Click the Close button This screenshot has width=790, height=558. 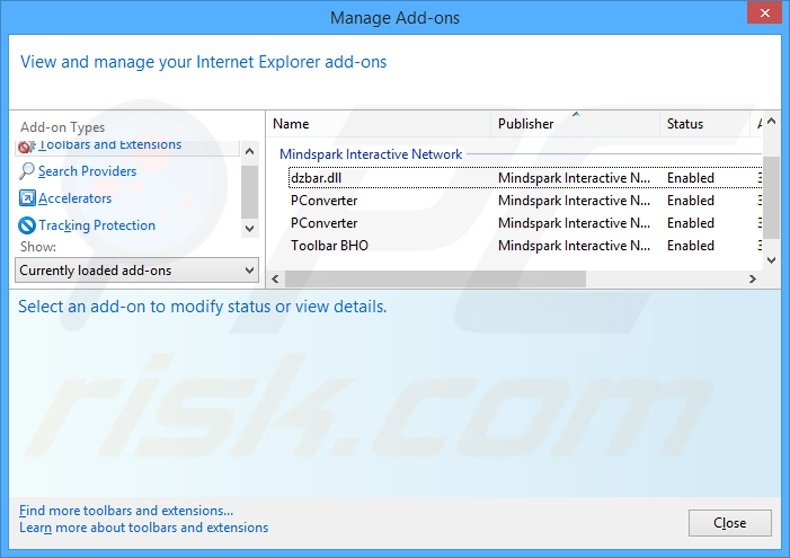pos(730,523)
